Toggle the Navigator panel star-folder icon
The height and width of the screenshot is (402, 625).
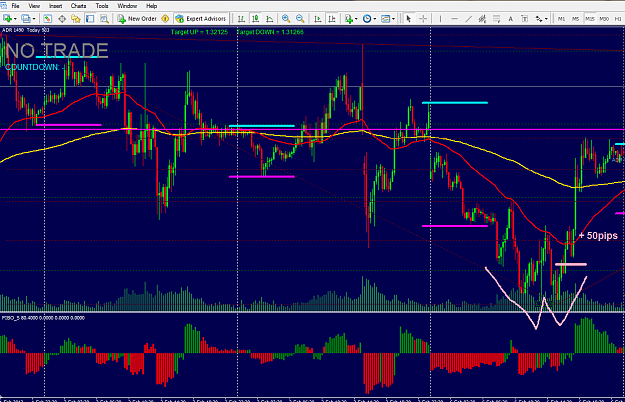[76, 19]
